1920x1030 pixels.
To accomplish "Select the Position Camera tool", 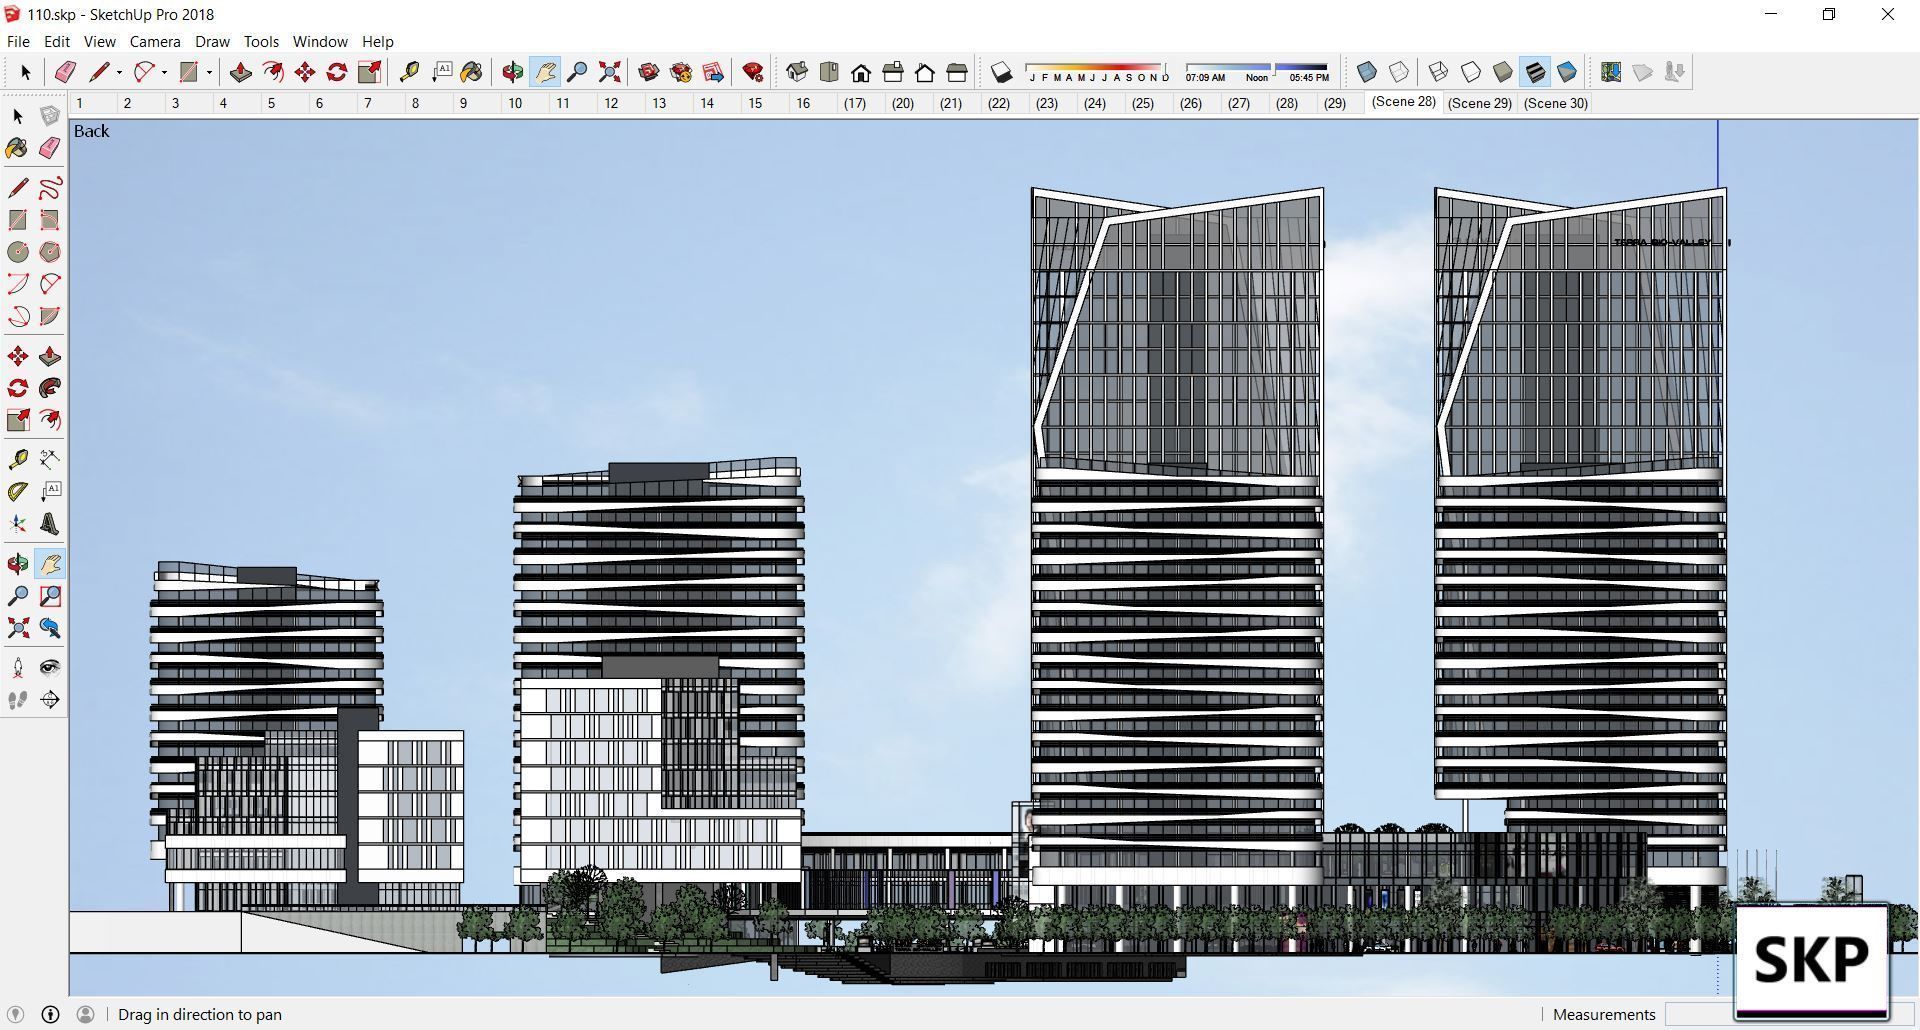I will tap(18, 668).
